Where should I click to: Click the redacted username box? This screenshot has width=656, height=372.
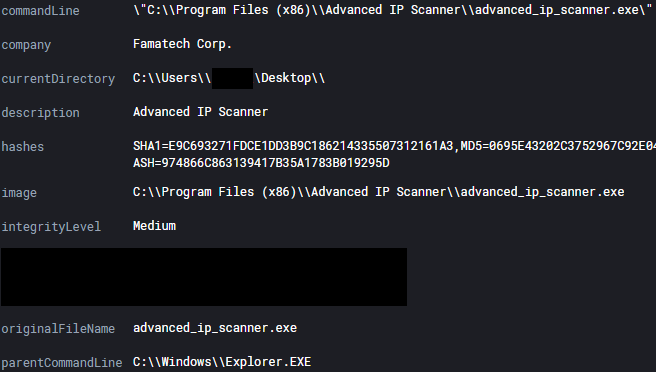coord(232,78)
